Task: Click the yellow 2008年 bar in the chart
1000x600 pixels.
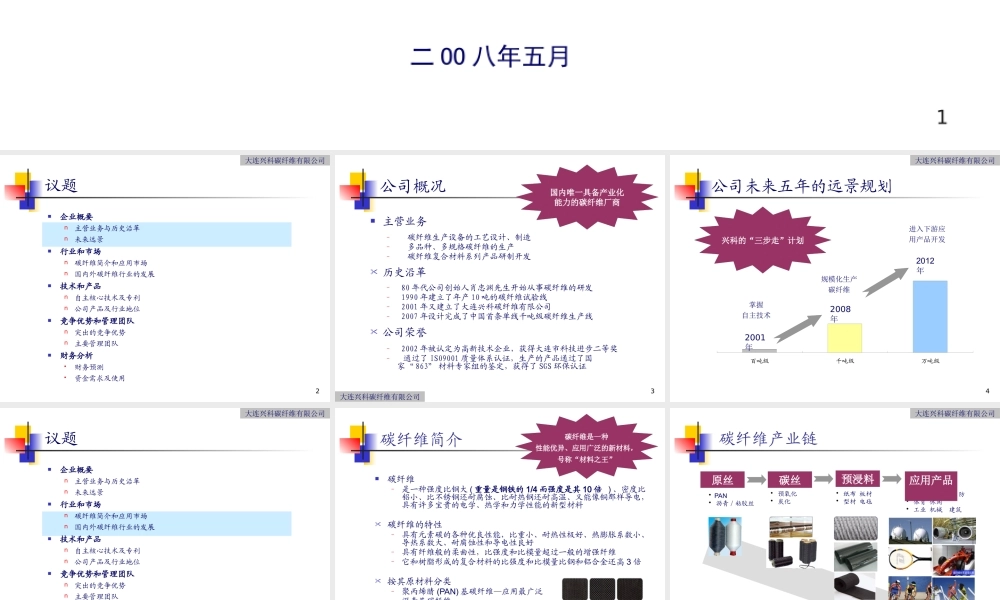Action: [x=844, y=338]
